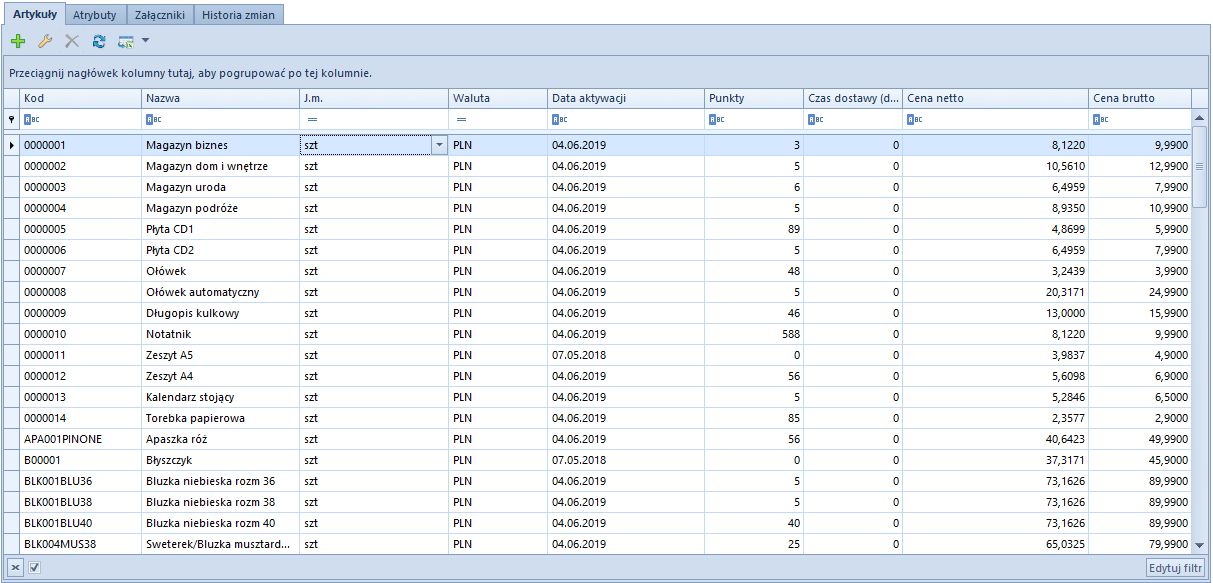
Task: Click the J.m. column header
Action: pos(374,98)
